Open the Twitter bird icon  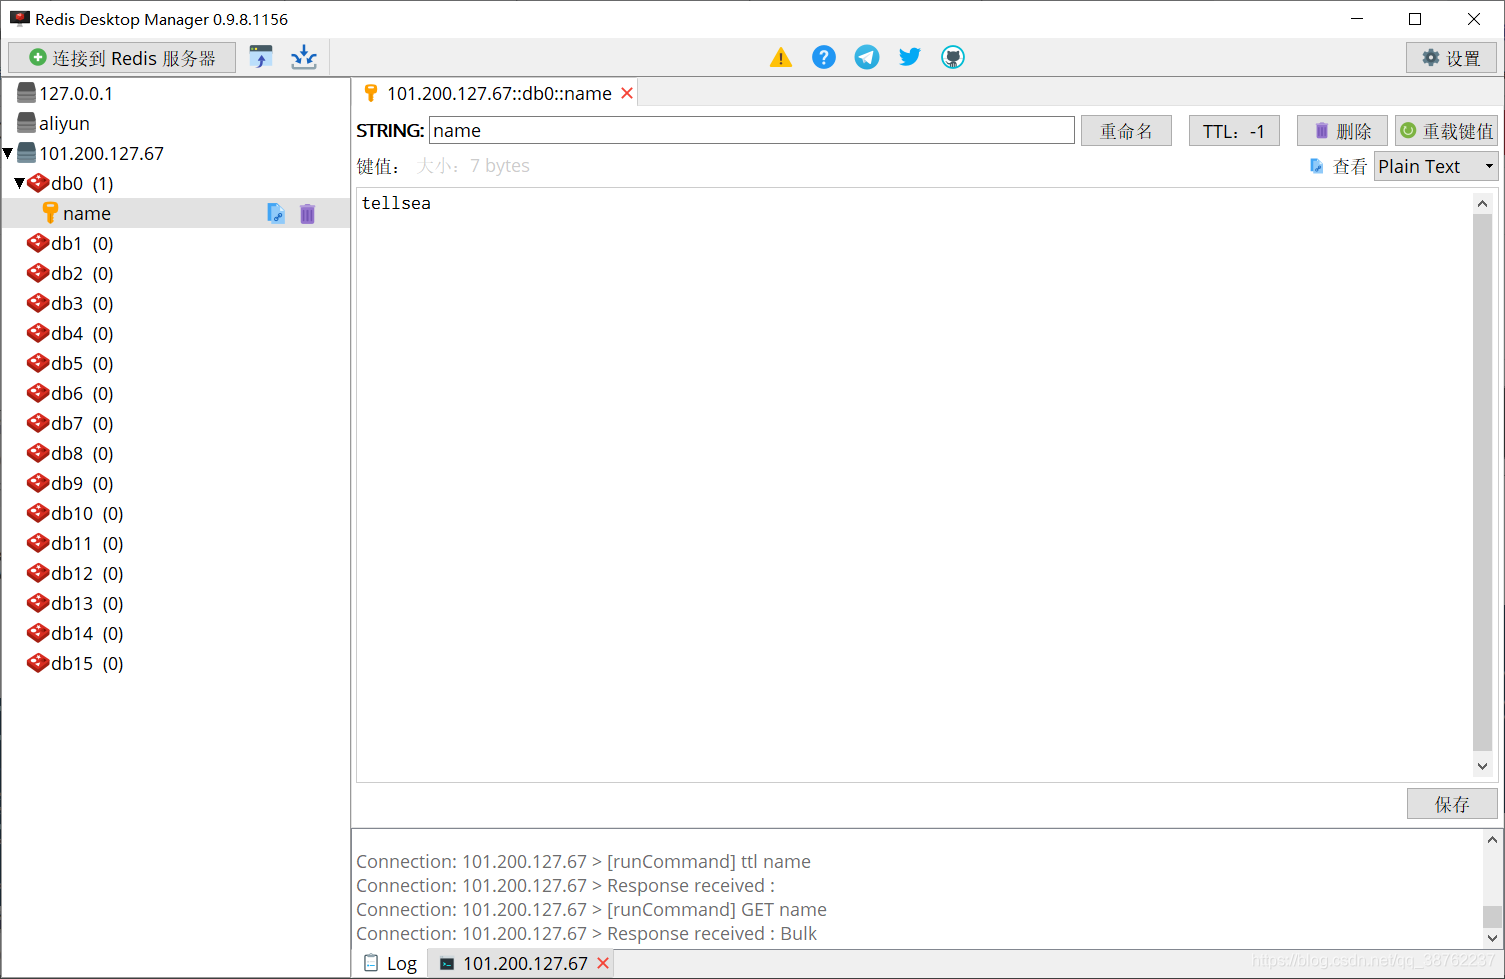(x=910, y=57)
